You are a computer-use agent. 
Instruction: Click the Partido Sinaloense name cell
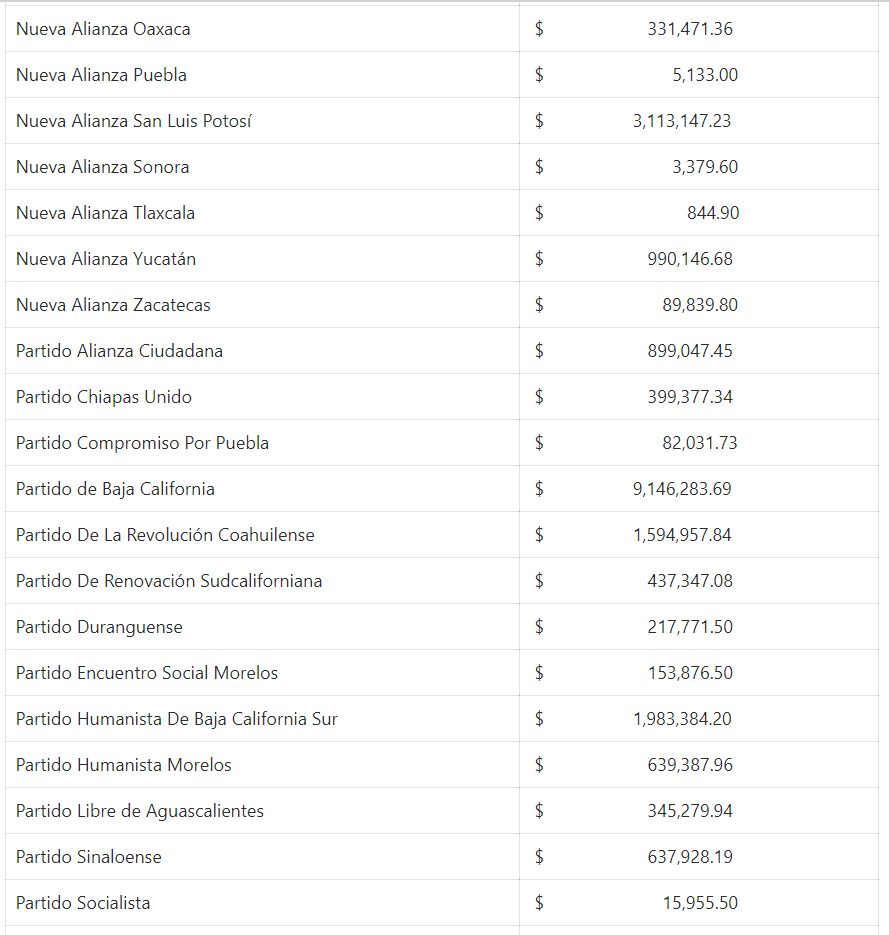click(88, 857)
